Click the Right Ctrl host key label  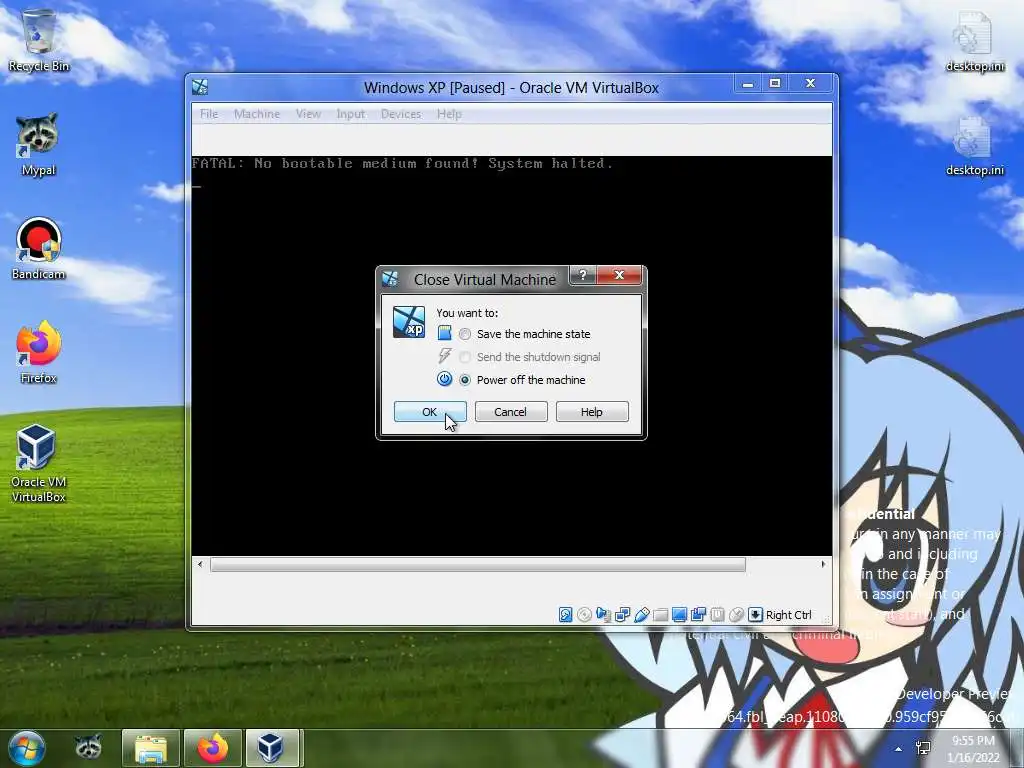pos(788,615)
